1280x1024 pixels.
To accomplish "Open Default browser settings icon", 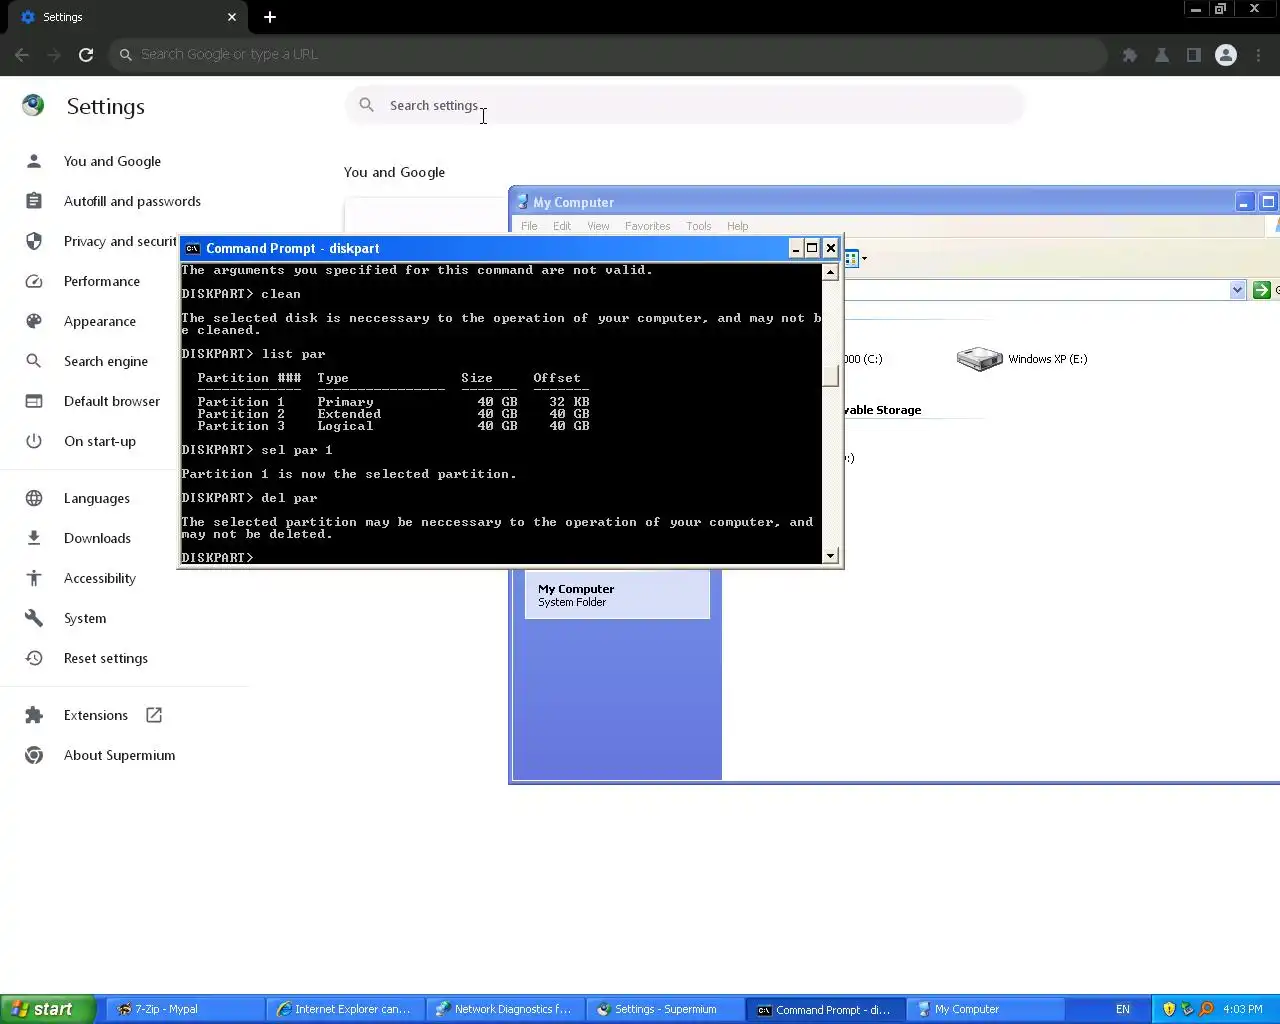I will (x=34, y=401).
